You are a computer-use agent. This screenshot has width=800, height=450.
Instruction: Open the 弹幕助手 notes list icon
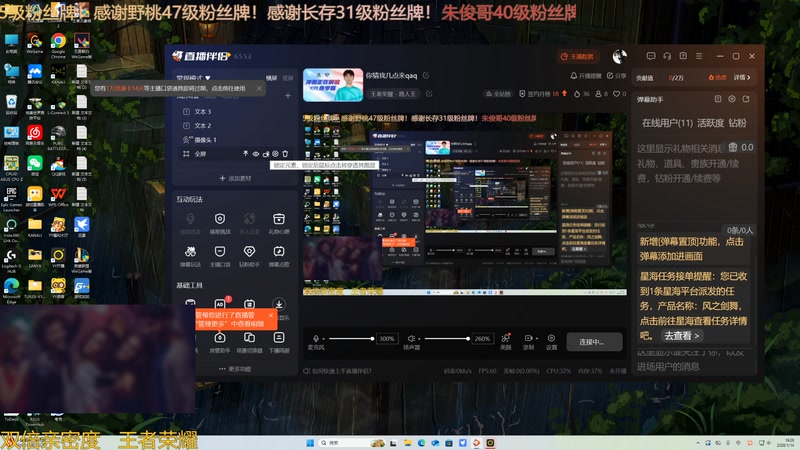[x=718, y=99]
